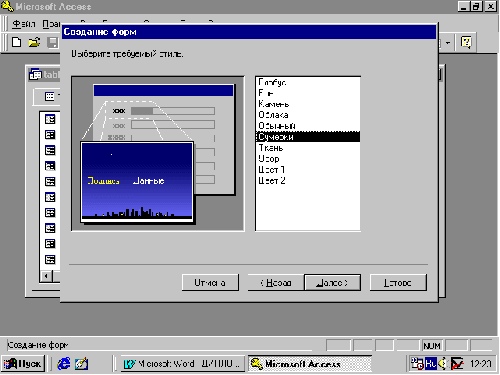Restore down the Microsoft Access window
This screenshot has height=375, width=500.
(476, 6)
